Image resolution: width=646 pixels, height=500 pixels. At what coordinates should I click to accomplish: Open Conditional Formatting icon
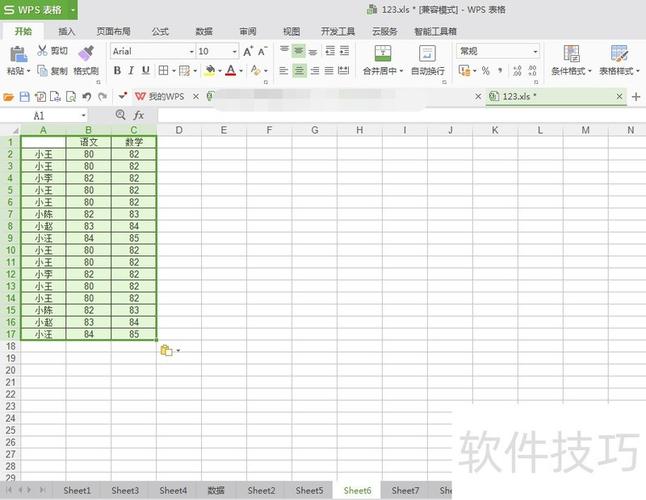tap(571, 54)
